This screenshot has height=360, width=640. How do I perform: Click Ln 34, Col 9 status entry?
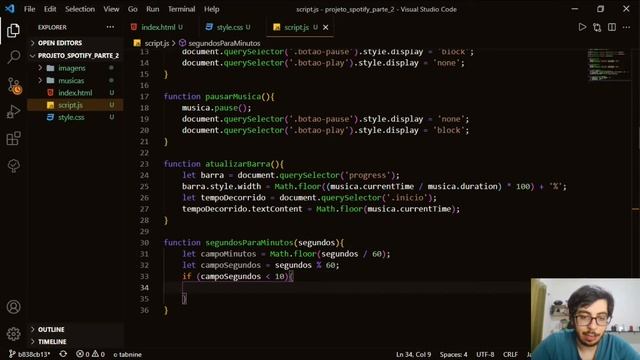[413, 354]
